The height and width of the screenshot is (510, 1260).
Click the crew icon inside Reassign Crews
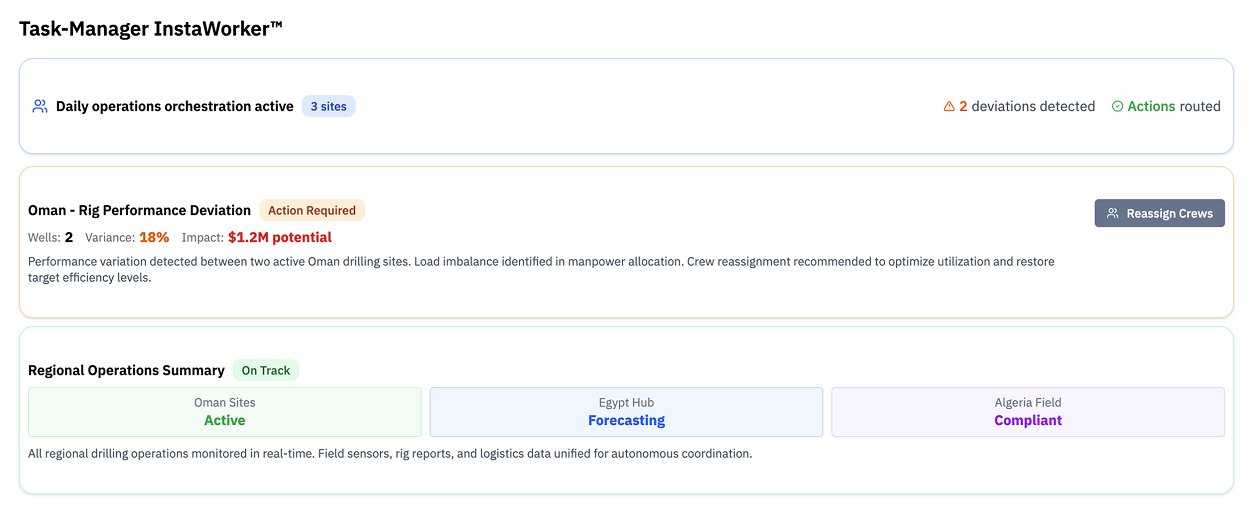1112,213
